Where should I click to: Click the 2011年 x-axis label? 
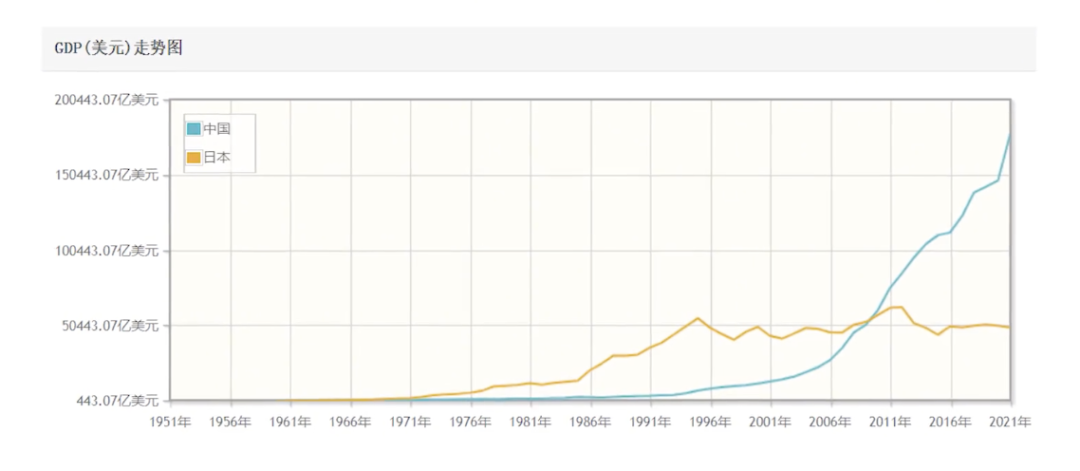[x=891, y=422]
